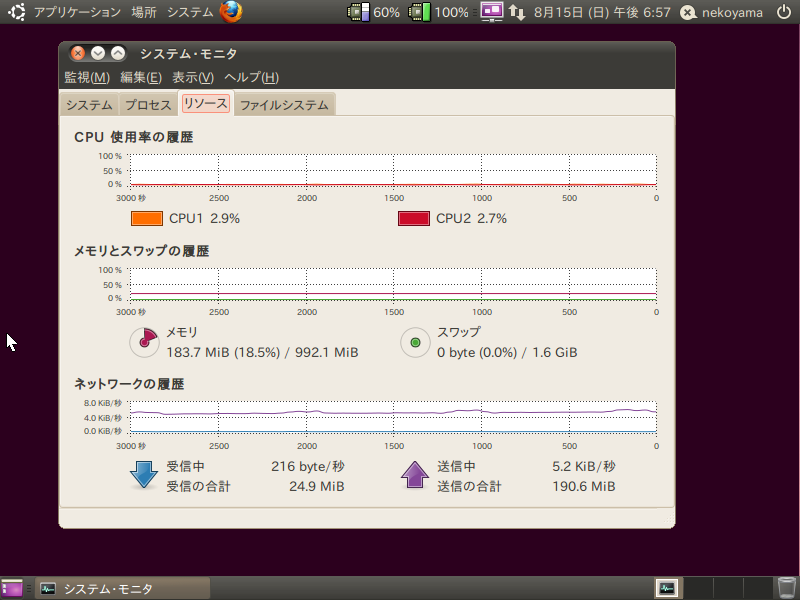Click the ネットワークの履歴 heading
800x600 pixels.
(x=129, y=384)
